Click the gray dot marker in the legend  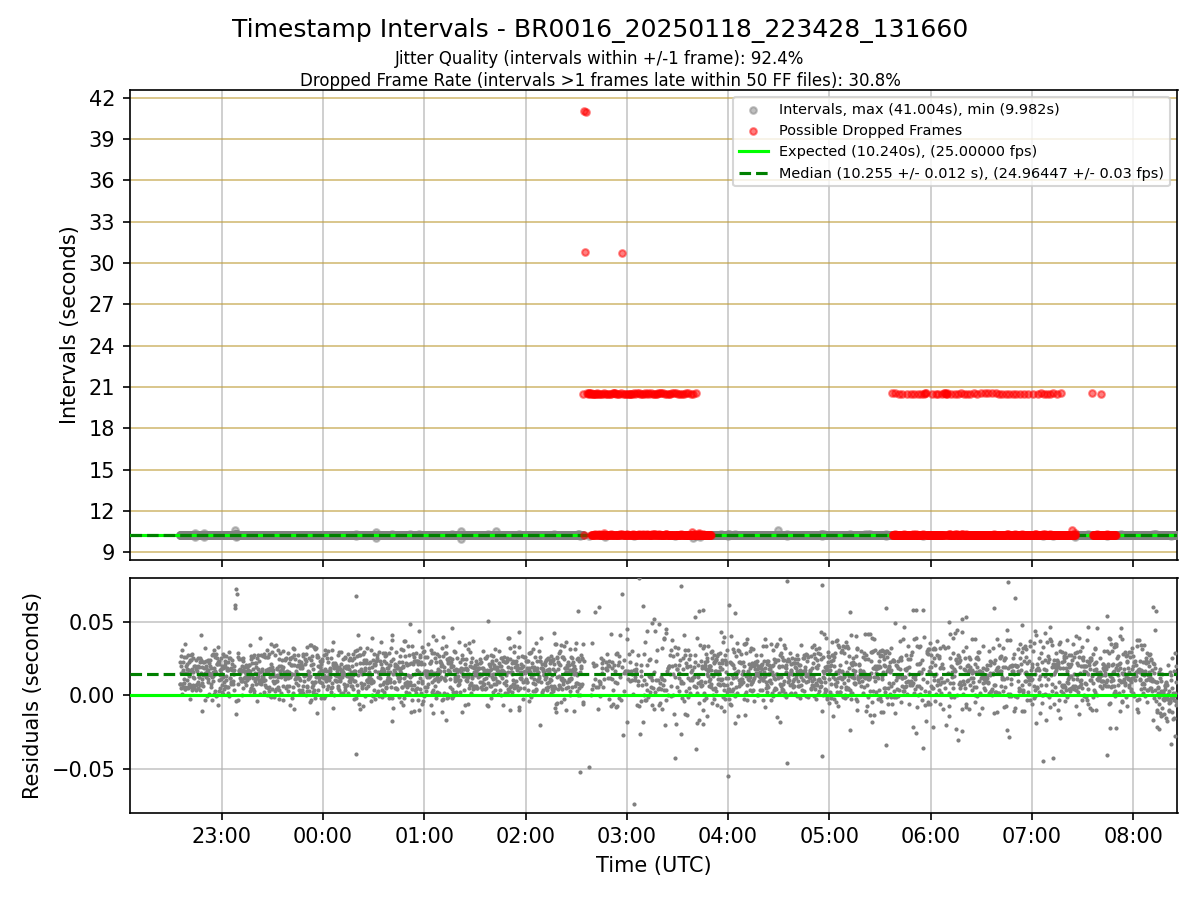[752, 109]
